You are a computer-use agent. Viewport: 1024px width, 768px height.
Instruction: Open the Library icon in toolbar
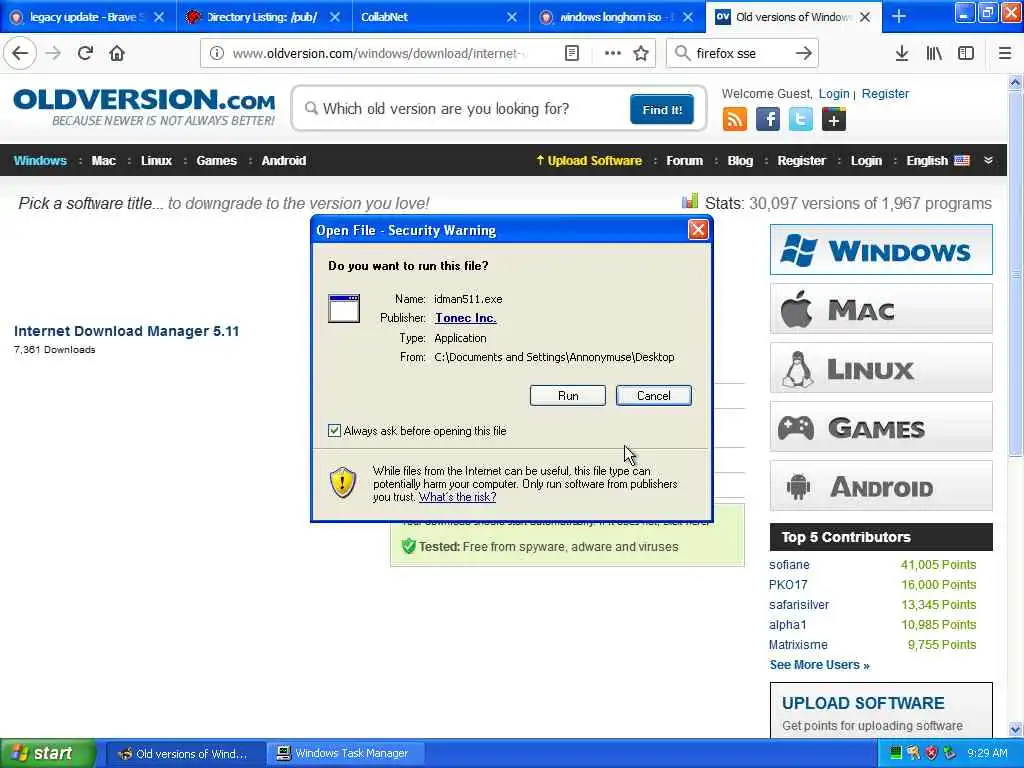point(934,54)
